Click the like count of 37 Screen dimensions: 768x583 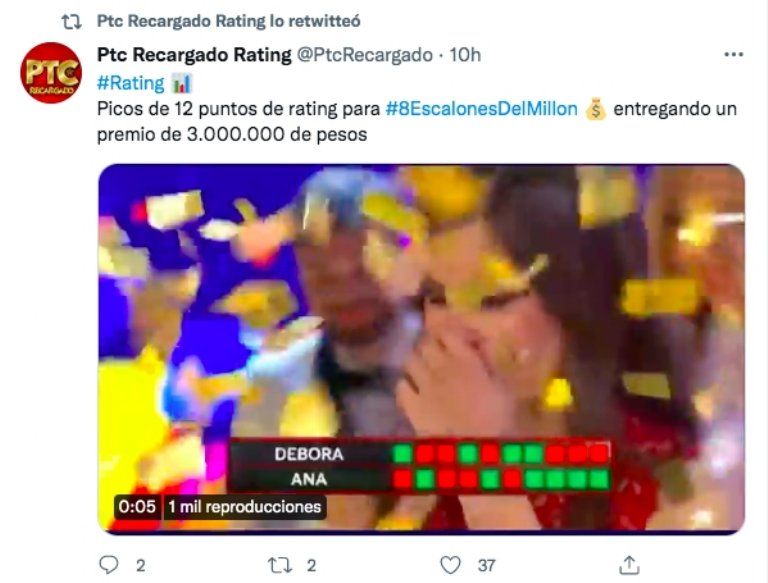pyautogui.click(x=486, y=565)
